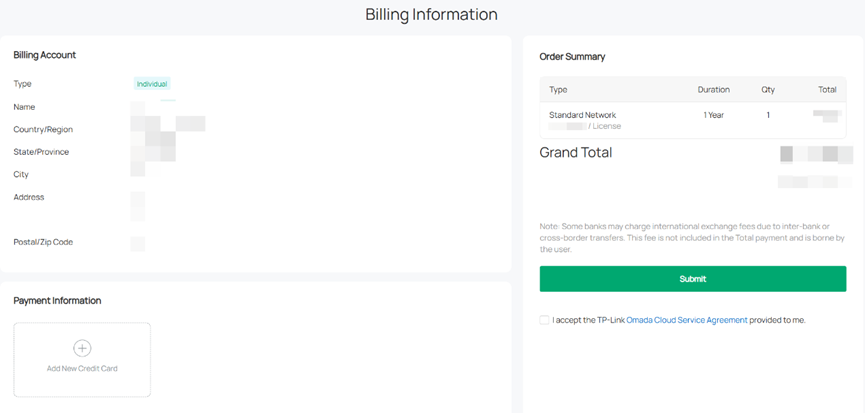
Task: Click the Grand Total label
Action: [x=576, y=153]
